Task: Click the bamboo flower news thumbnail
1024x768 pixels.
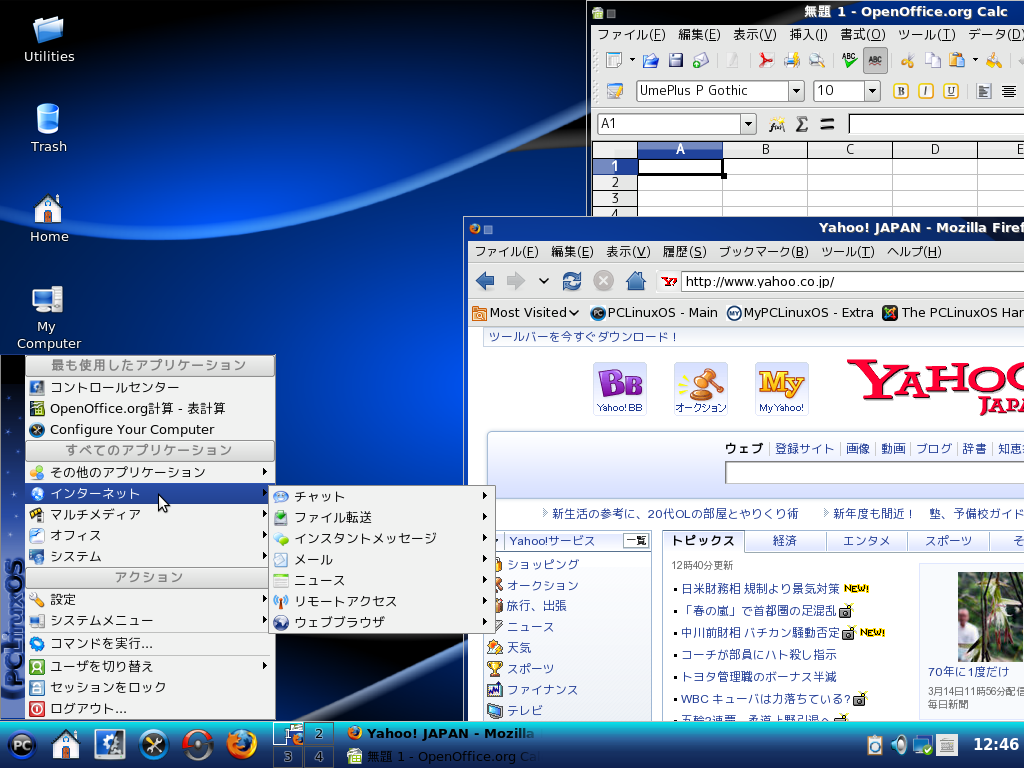Action: 991,616
